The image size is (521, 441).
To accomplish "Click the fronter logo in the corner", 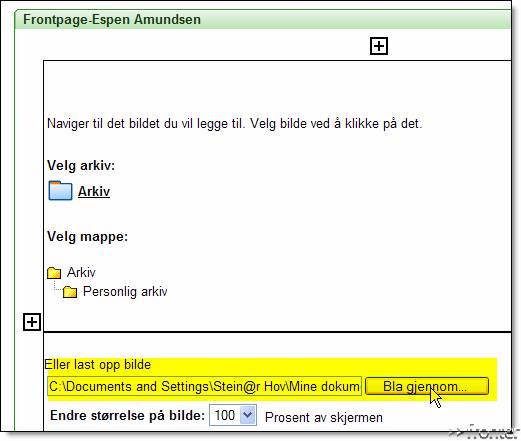I will click(483, 432).
